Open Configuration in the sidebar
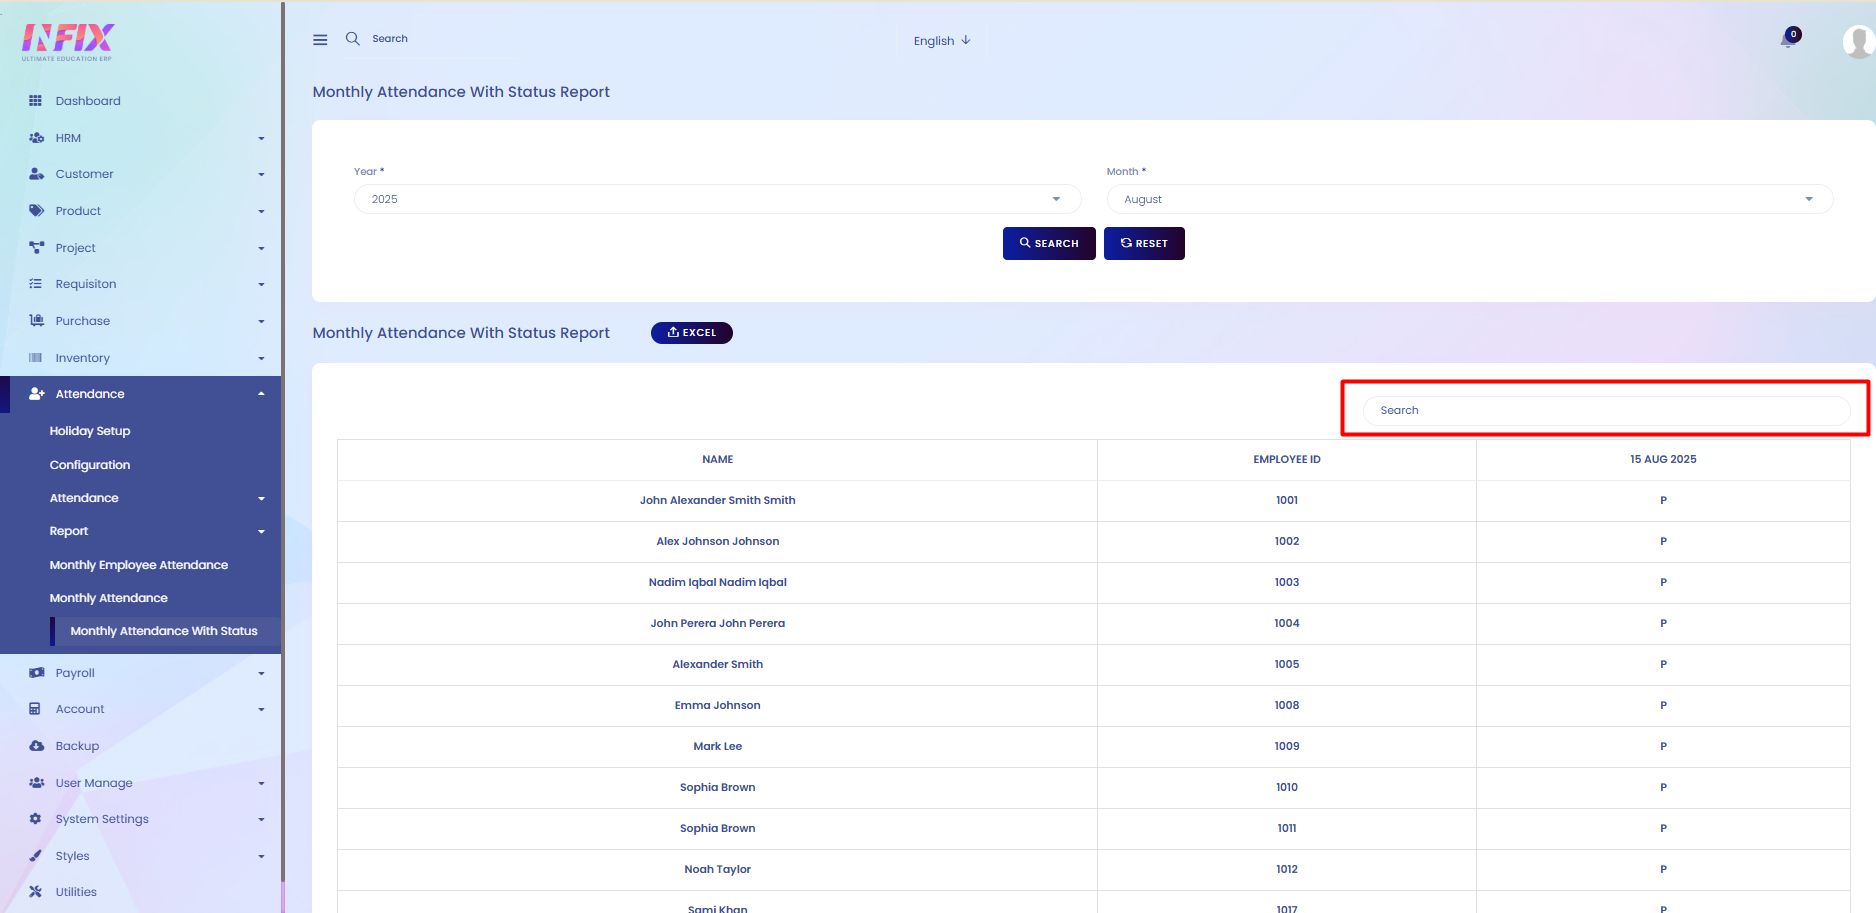 click(90, 465)
